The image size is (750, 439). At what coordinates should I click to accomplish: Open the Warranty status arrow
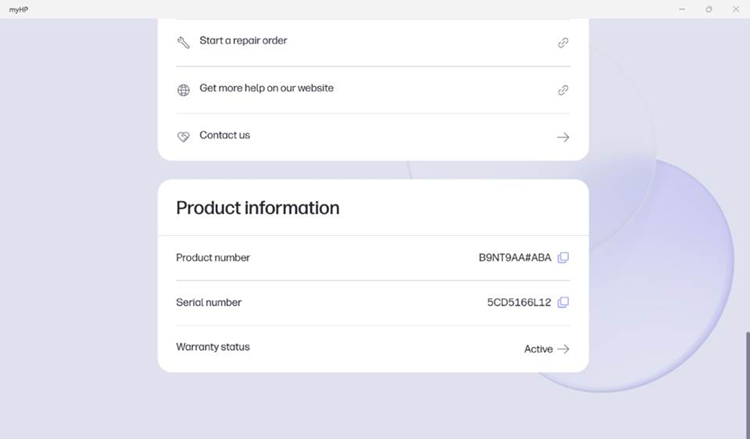563,349
